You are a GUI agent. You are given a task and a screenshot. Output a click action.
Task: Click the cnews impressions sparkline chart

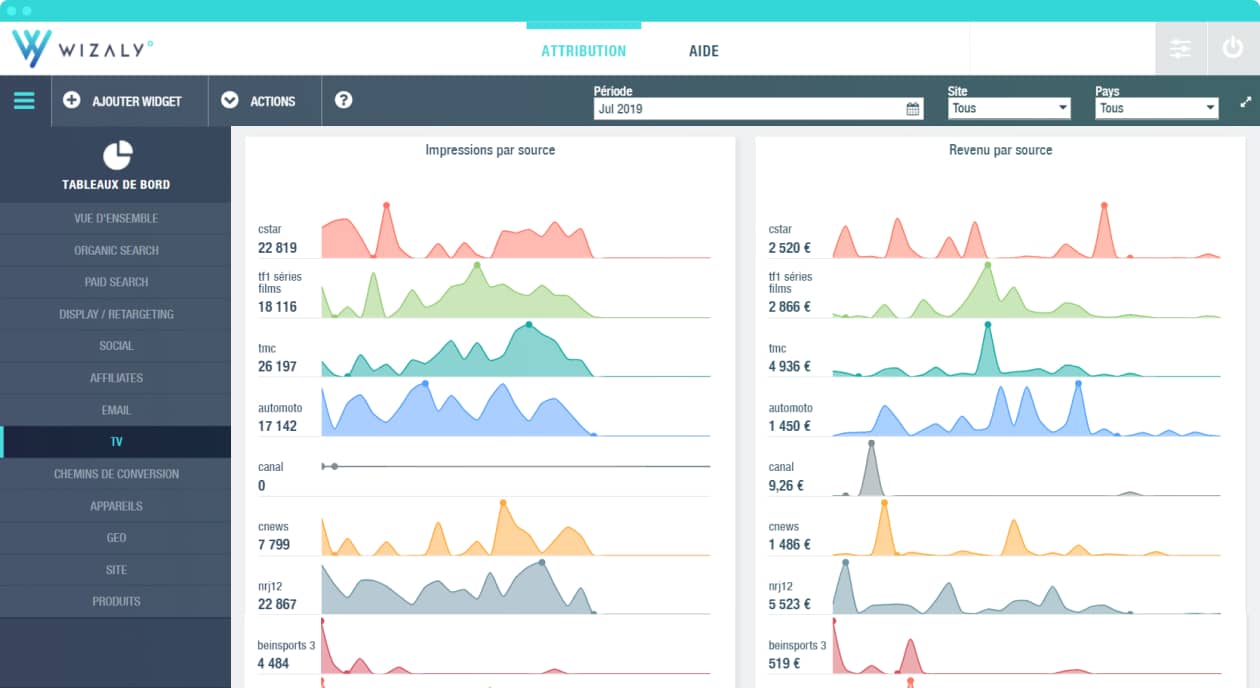point(516,529)
